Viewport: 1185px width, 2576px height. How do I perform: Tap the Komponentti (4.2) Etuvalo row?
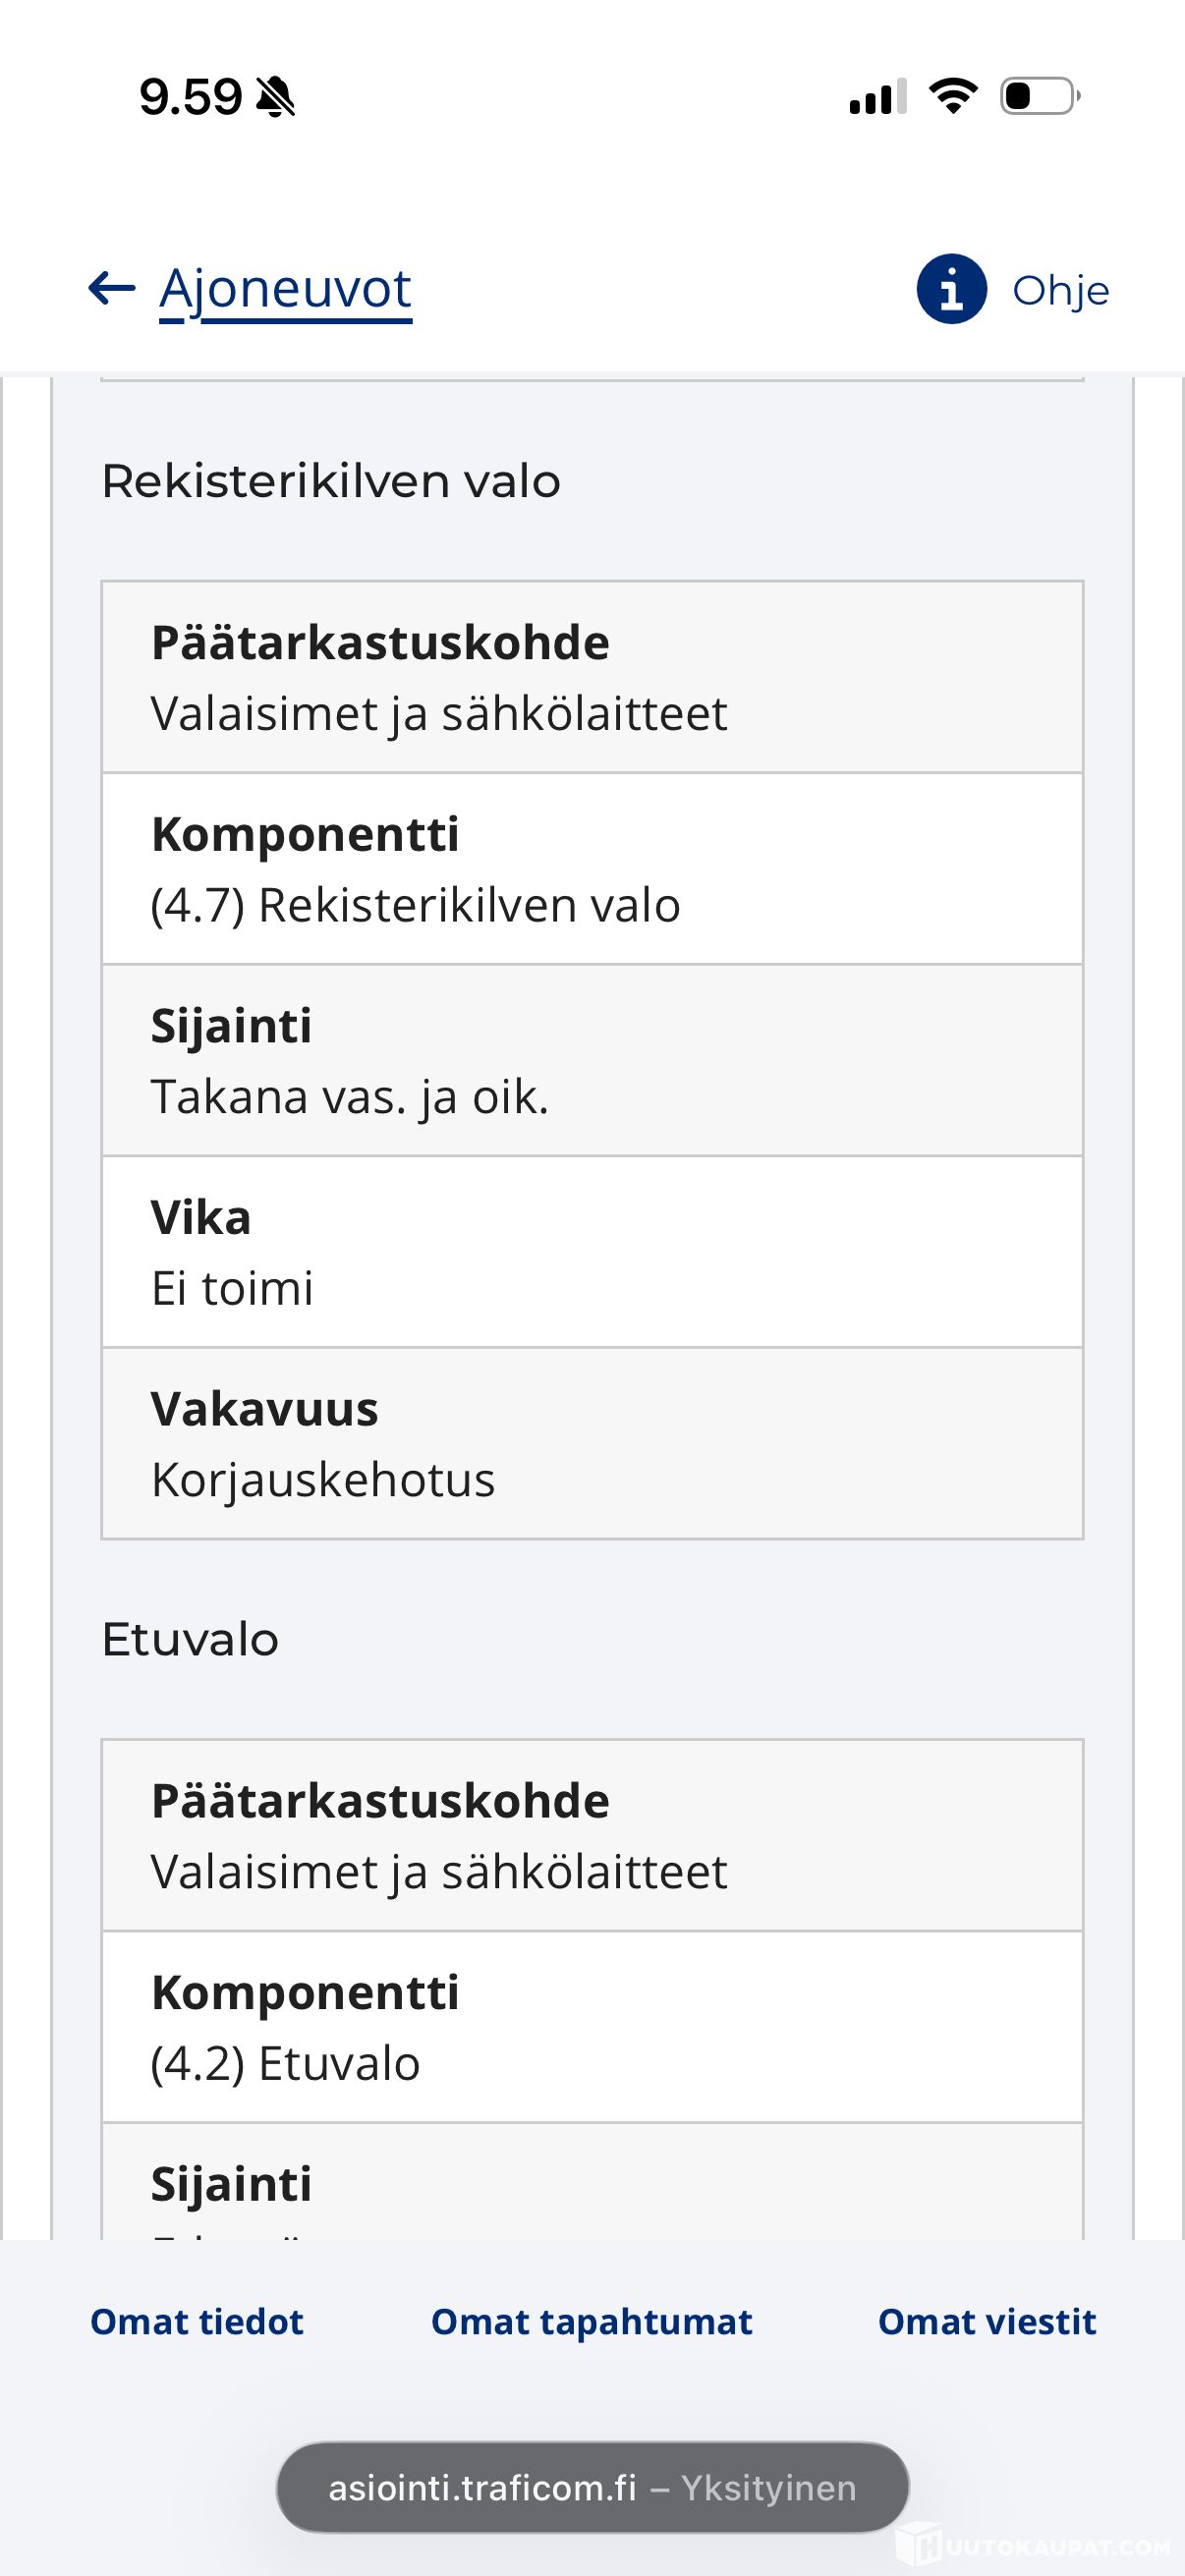tap(592, 2026)
